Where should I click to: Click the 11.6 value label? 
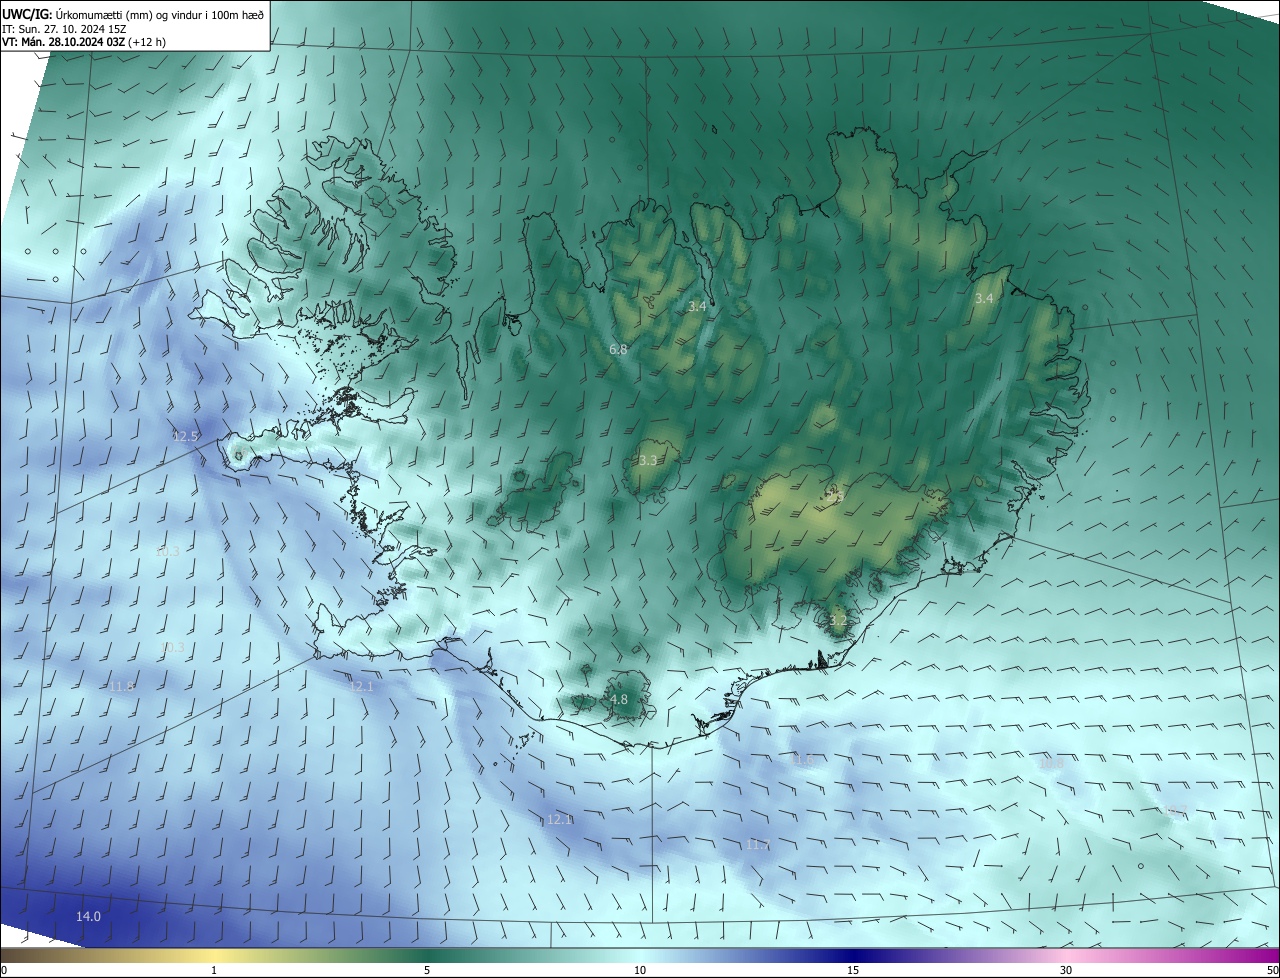pyautogui.click(x=803, y=760)
